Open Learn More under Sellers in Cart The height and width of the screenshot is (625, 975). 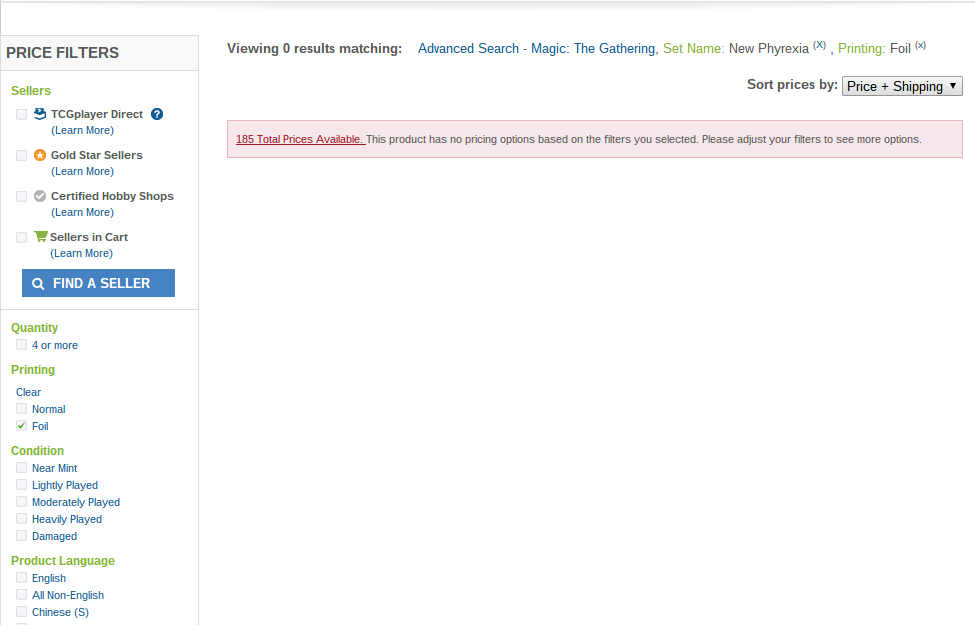click(x=81, y=253)
